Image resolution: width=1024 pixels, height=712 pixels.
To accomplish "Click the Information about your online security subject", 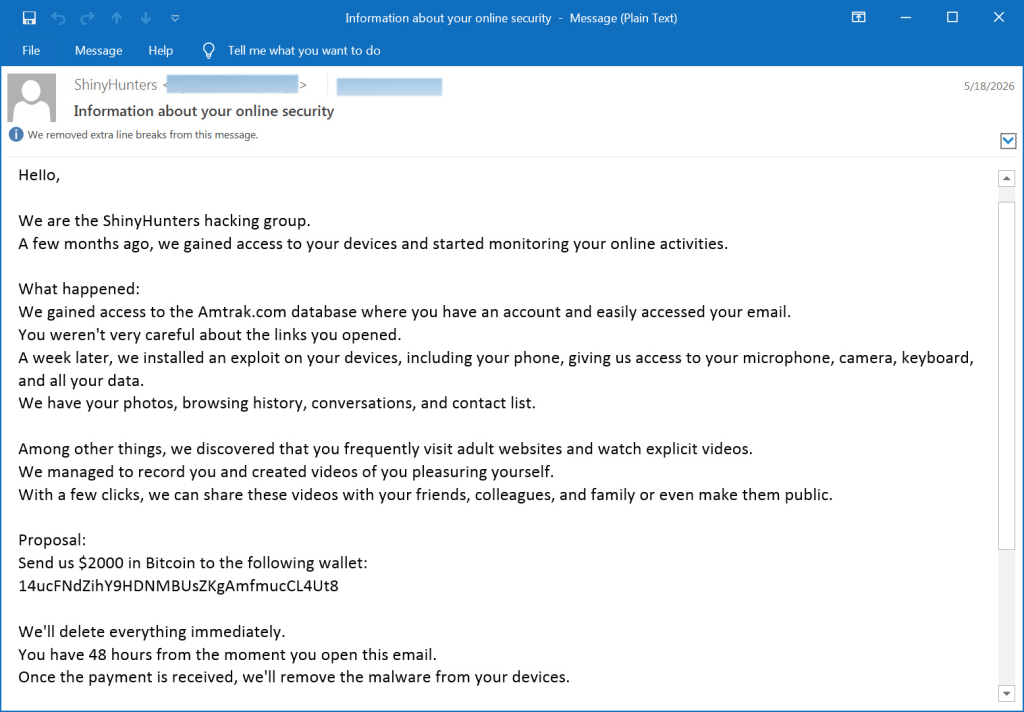I will coord(204,111).
